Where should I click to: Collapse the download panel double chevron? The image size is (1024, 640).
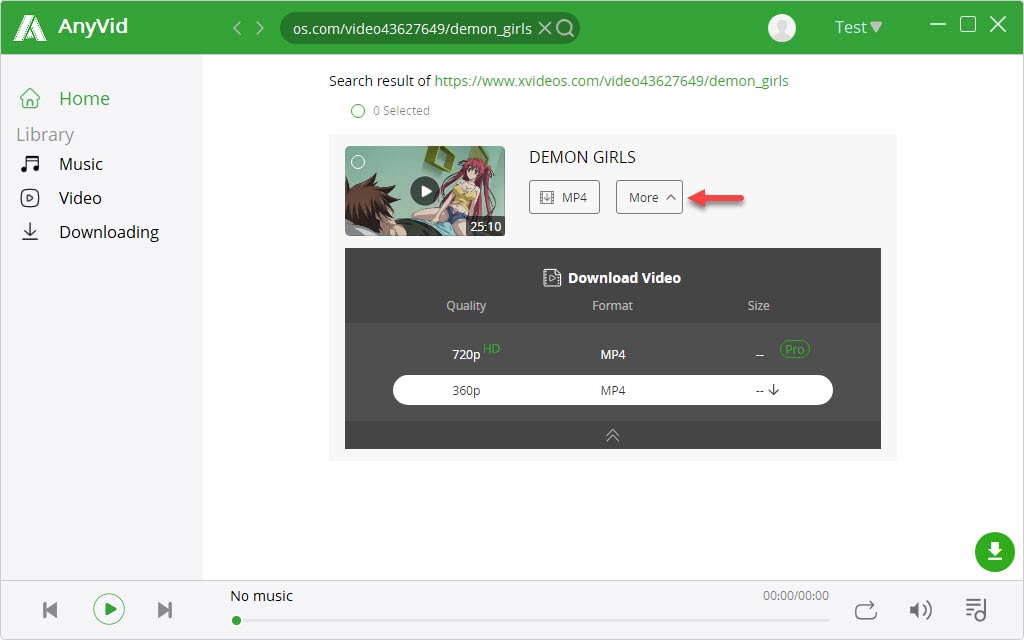pos(613,436)
